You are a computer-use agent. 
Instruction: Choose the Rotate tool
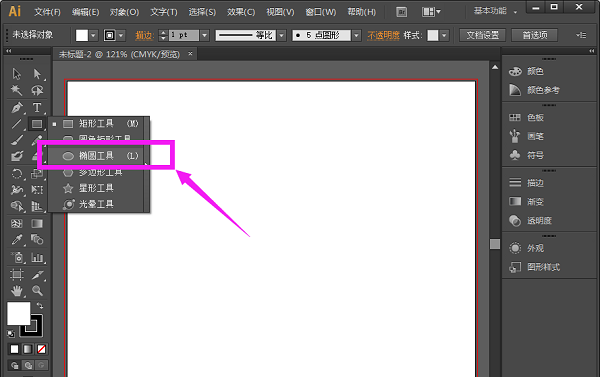(16, 174)
